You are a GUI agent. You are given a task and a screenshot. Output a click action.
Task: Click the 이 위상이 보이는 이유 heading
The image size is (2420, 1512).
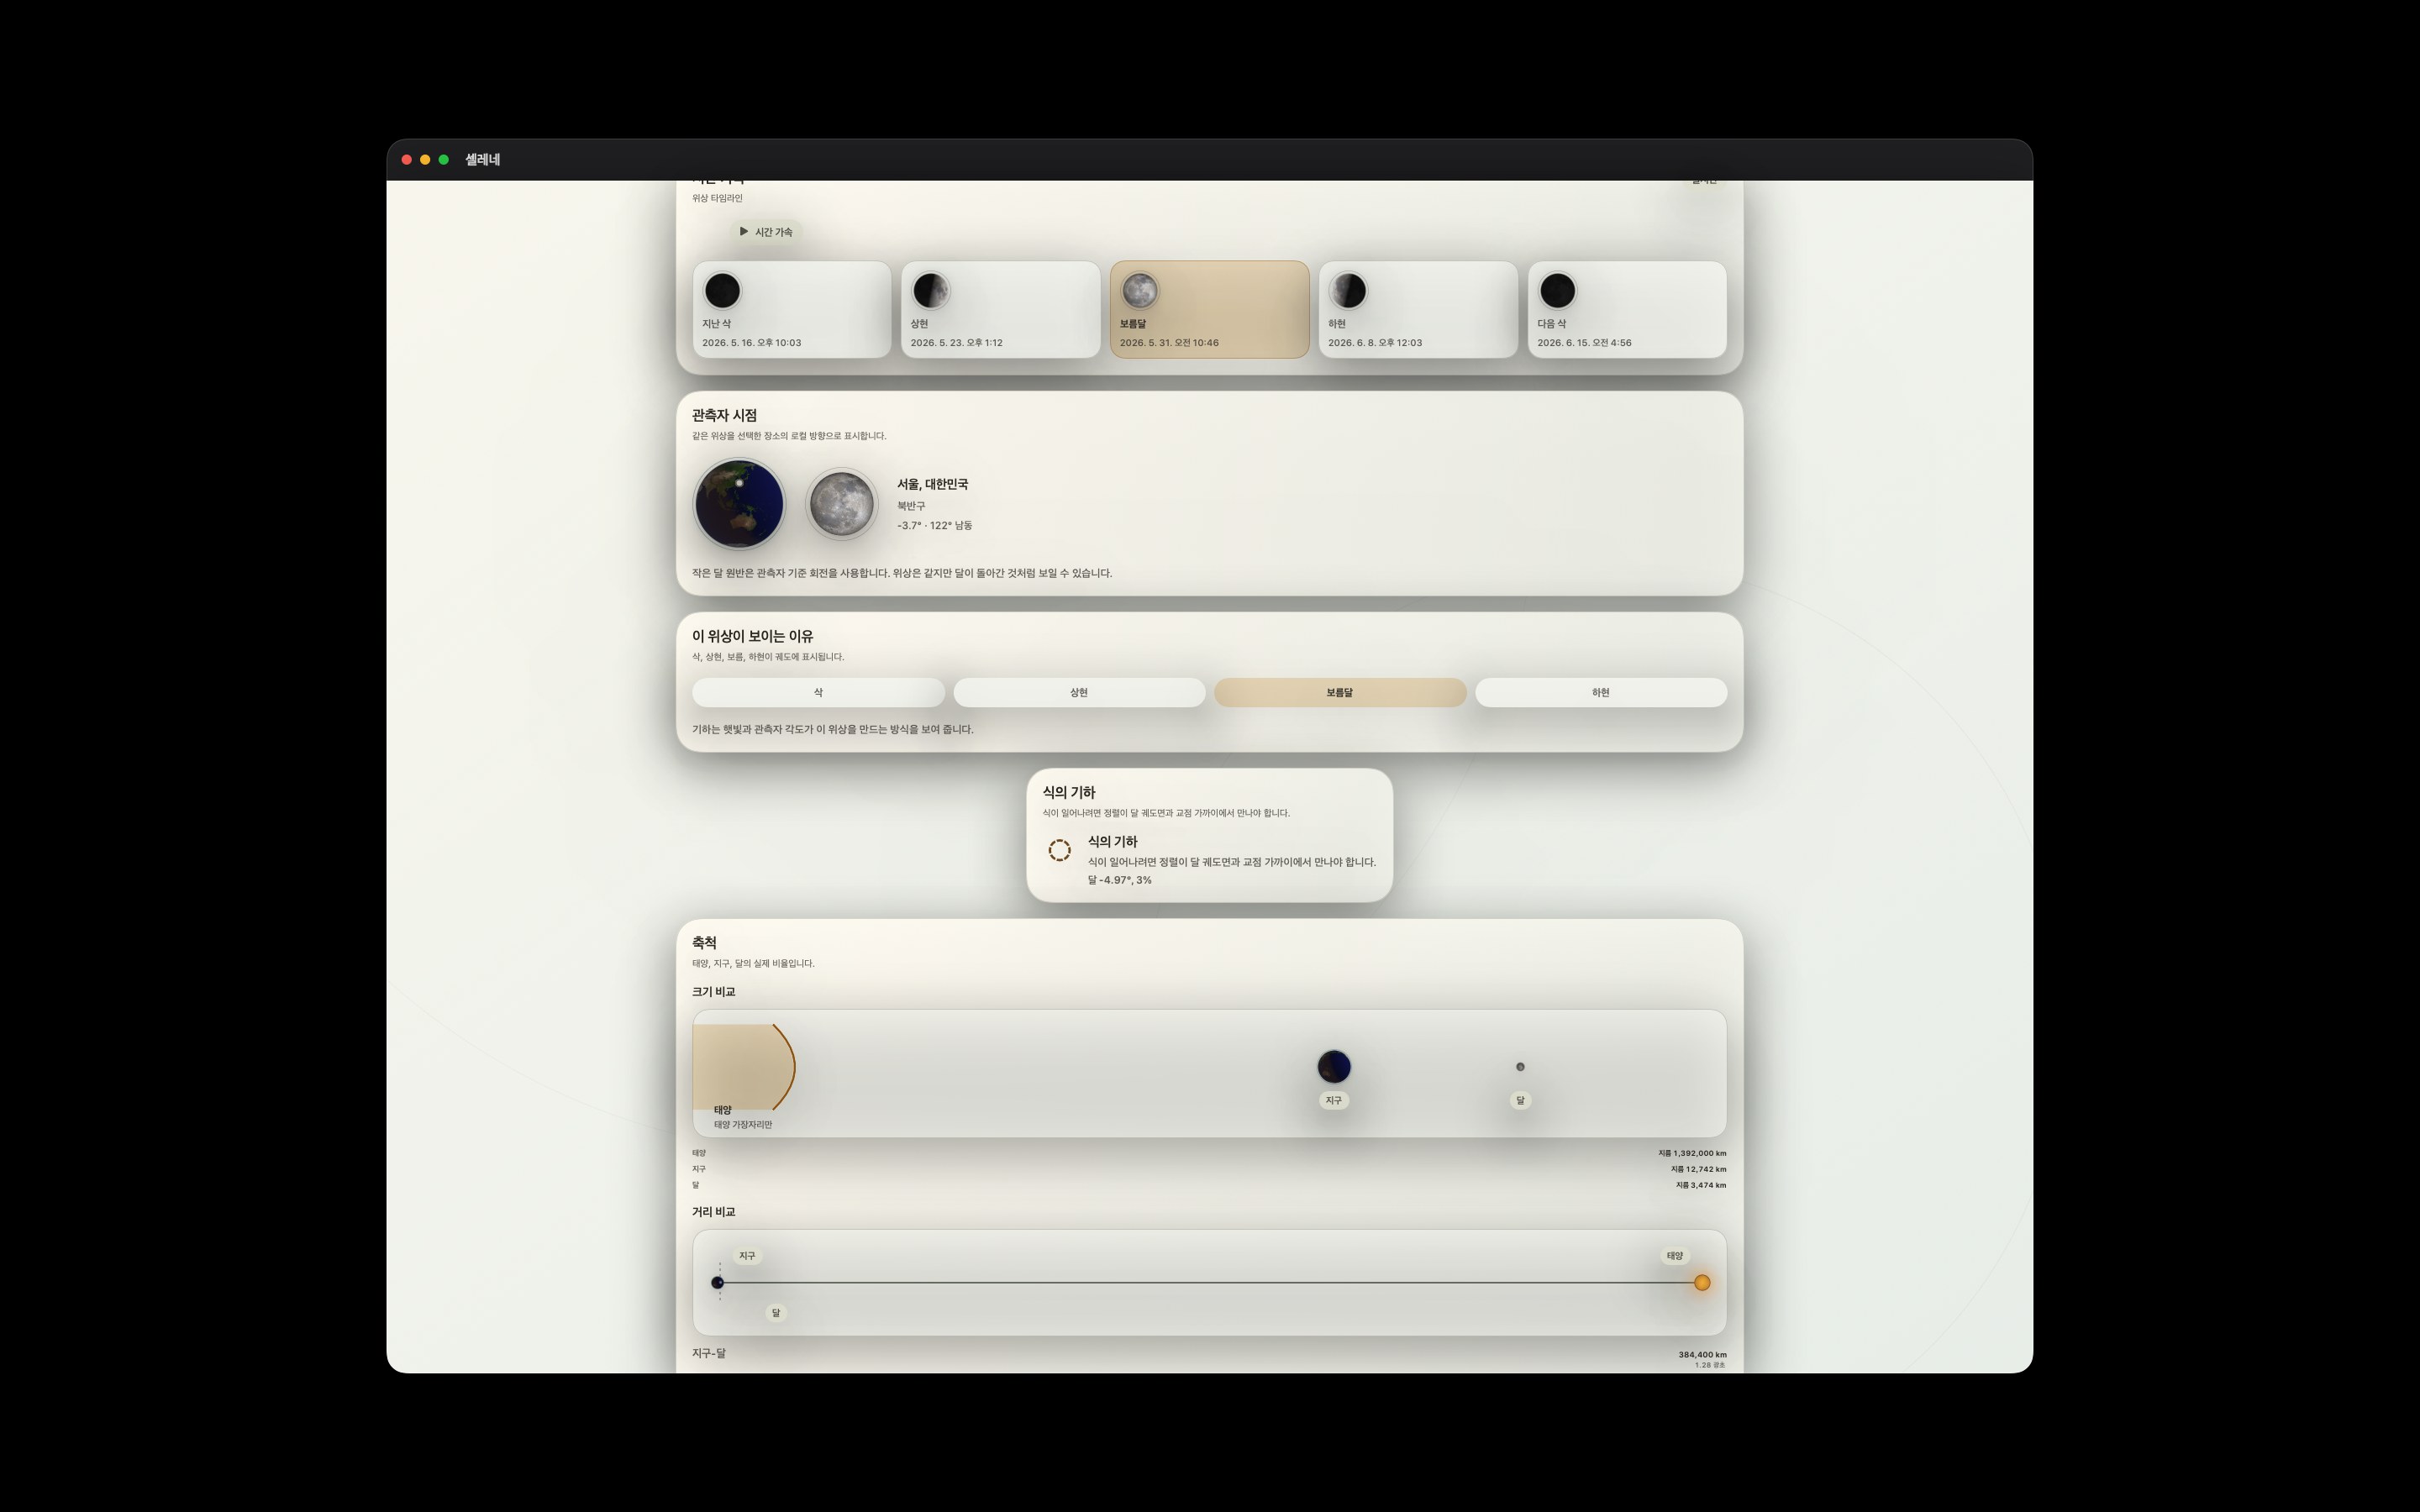(753, 636)
